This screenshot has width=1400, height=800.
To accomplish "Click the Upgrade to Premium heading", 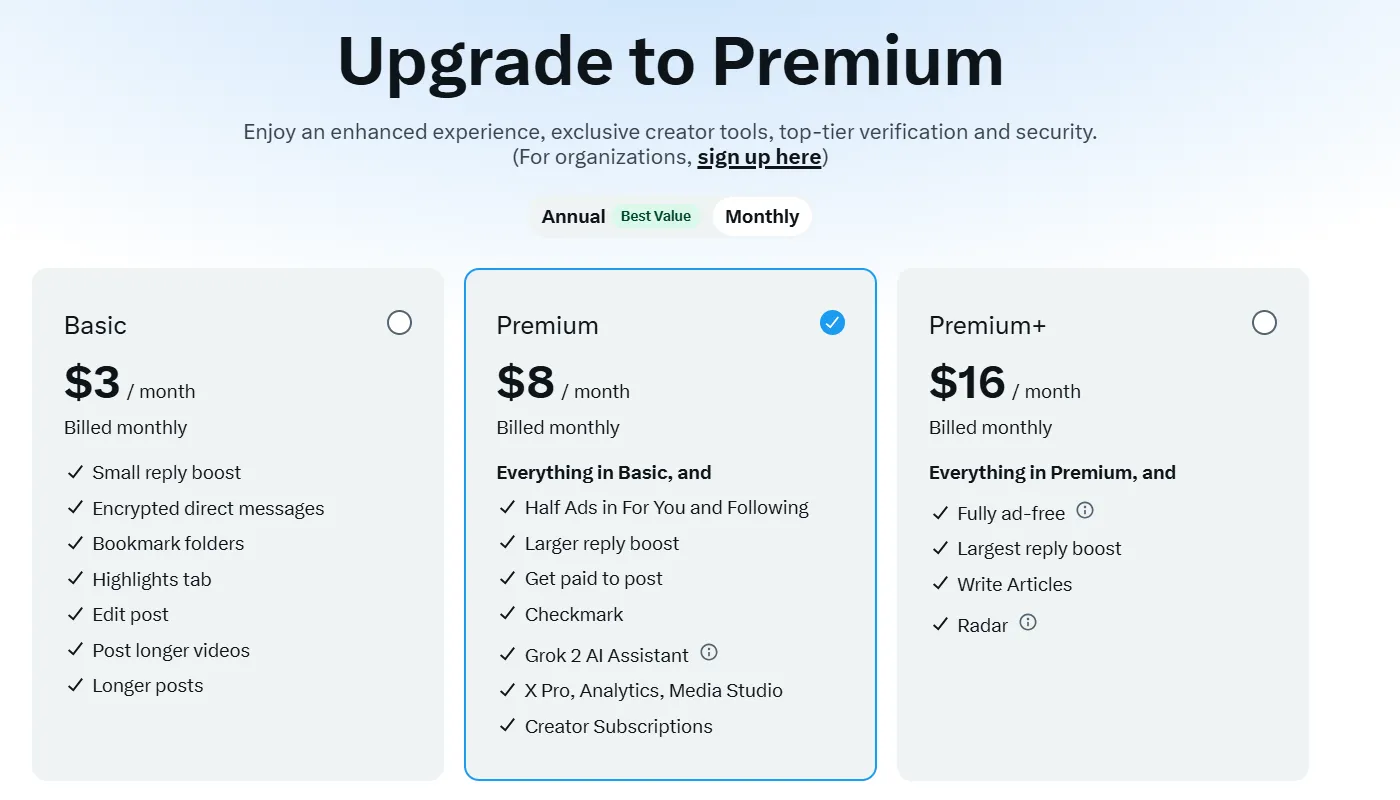I will [x=671, y=62].
